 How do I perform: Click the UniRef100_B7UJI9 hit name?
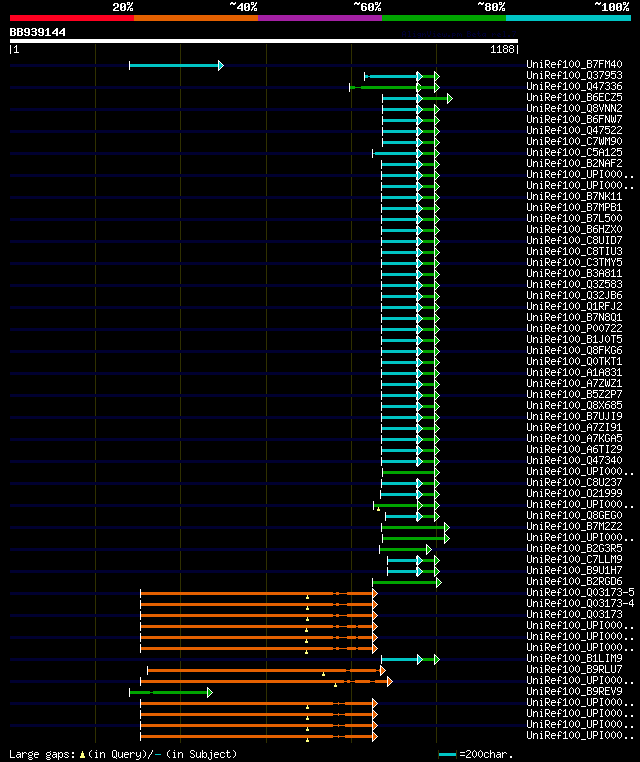click(x=574, y=416)
